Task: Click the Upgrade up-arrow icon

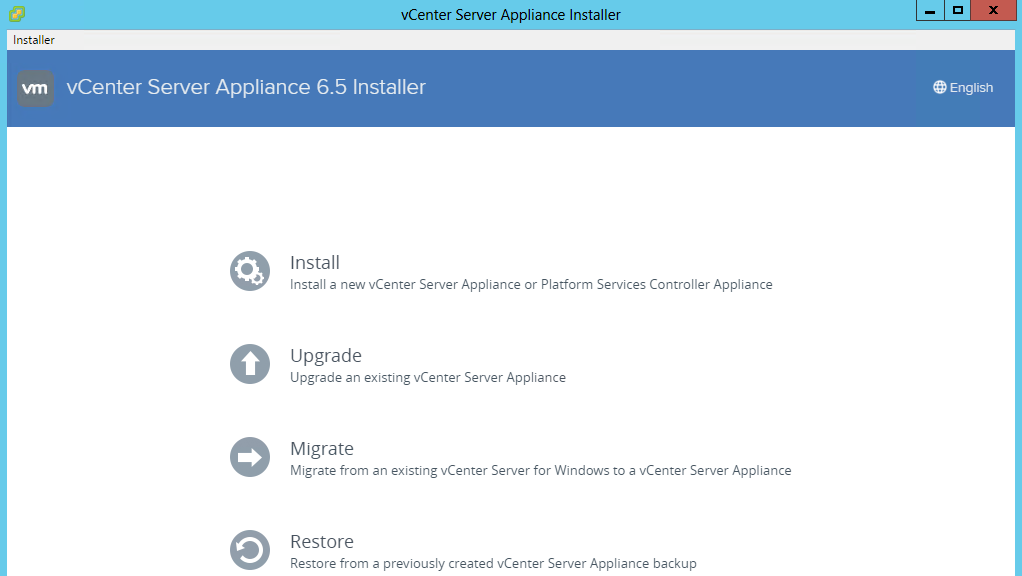Action: coord(250,364)
